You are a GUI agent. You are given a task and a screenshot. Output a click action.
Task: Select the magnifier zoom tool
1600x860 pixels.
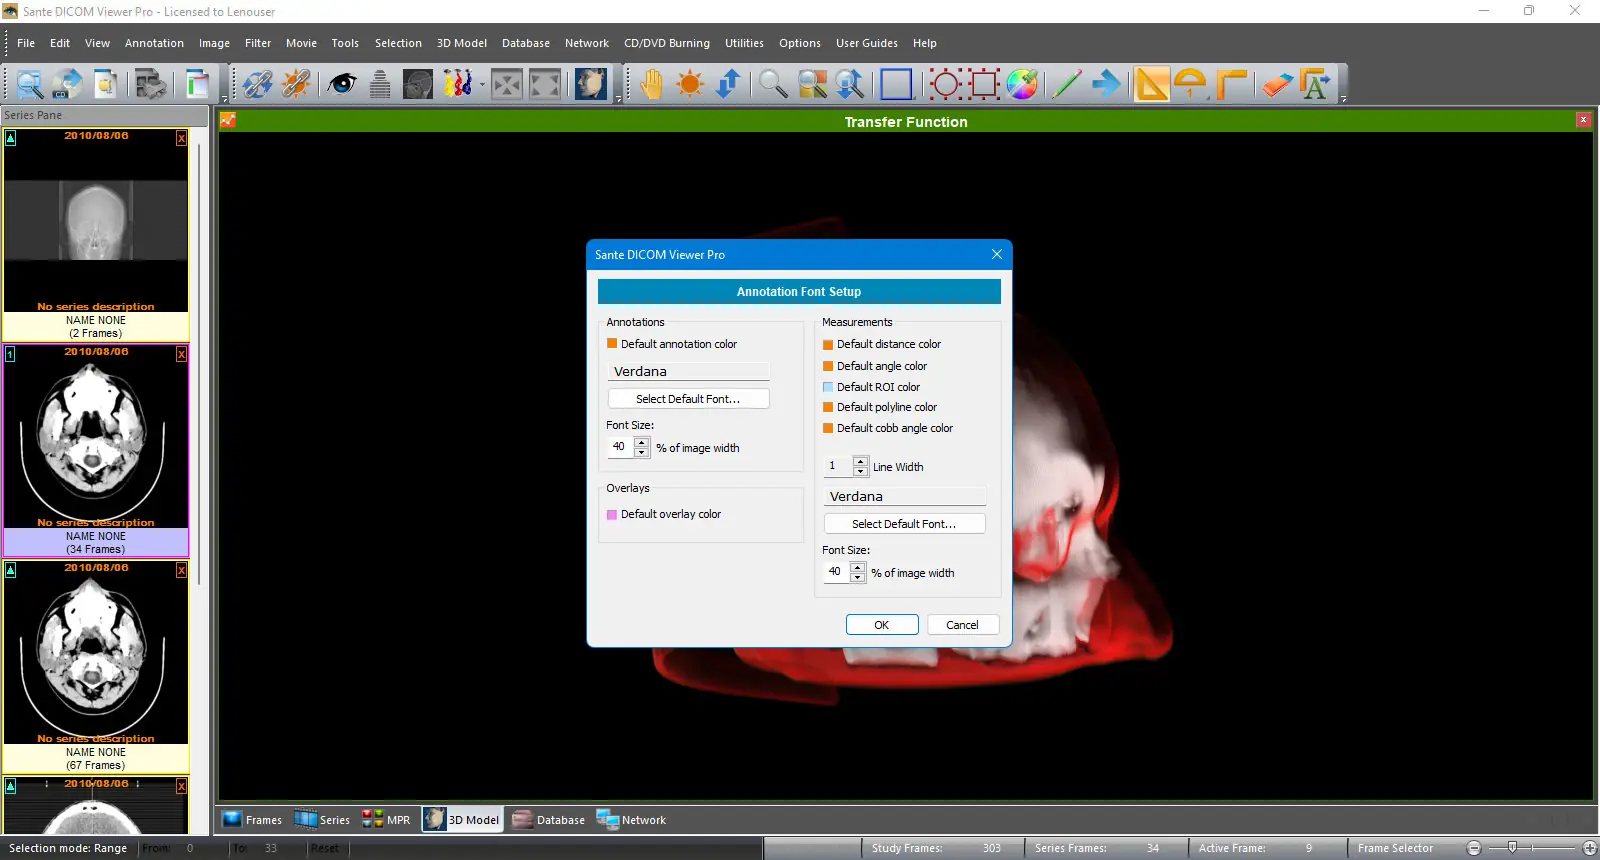pos(772,84)
